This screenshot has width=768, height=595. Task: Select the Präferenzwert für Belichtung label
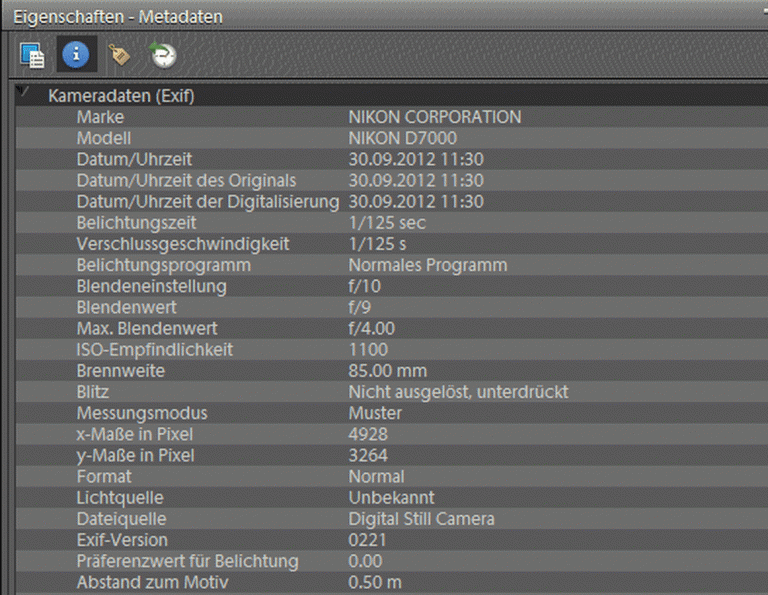click(188, 561)
